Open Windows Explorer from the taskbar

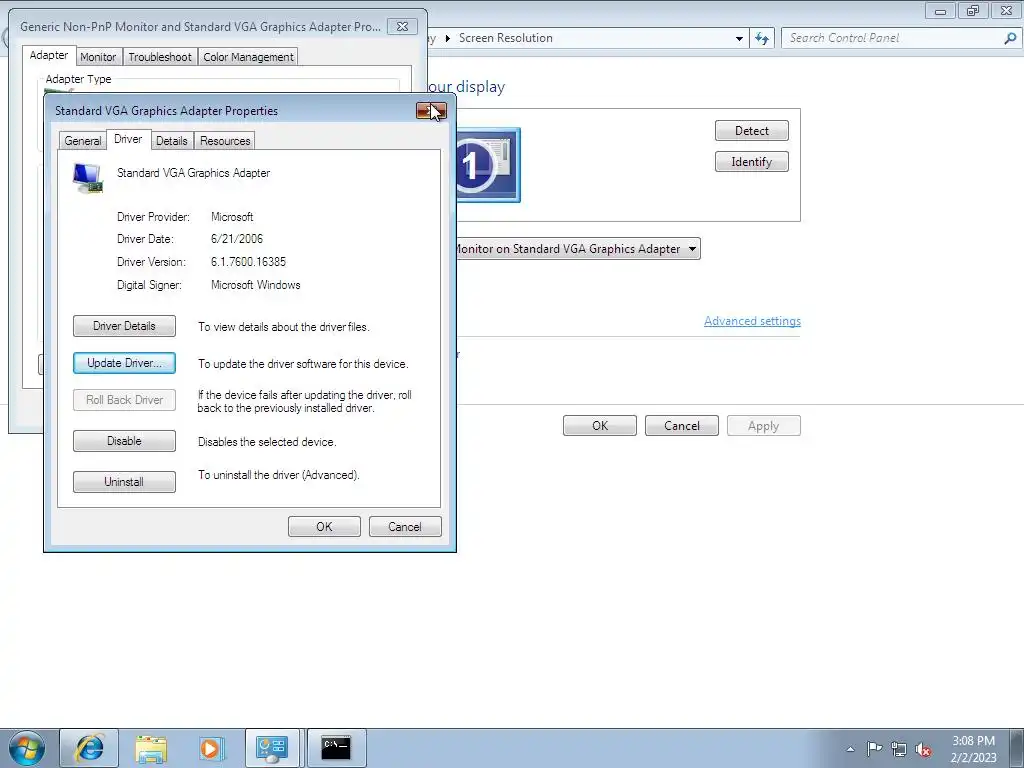click(151, 748)
